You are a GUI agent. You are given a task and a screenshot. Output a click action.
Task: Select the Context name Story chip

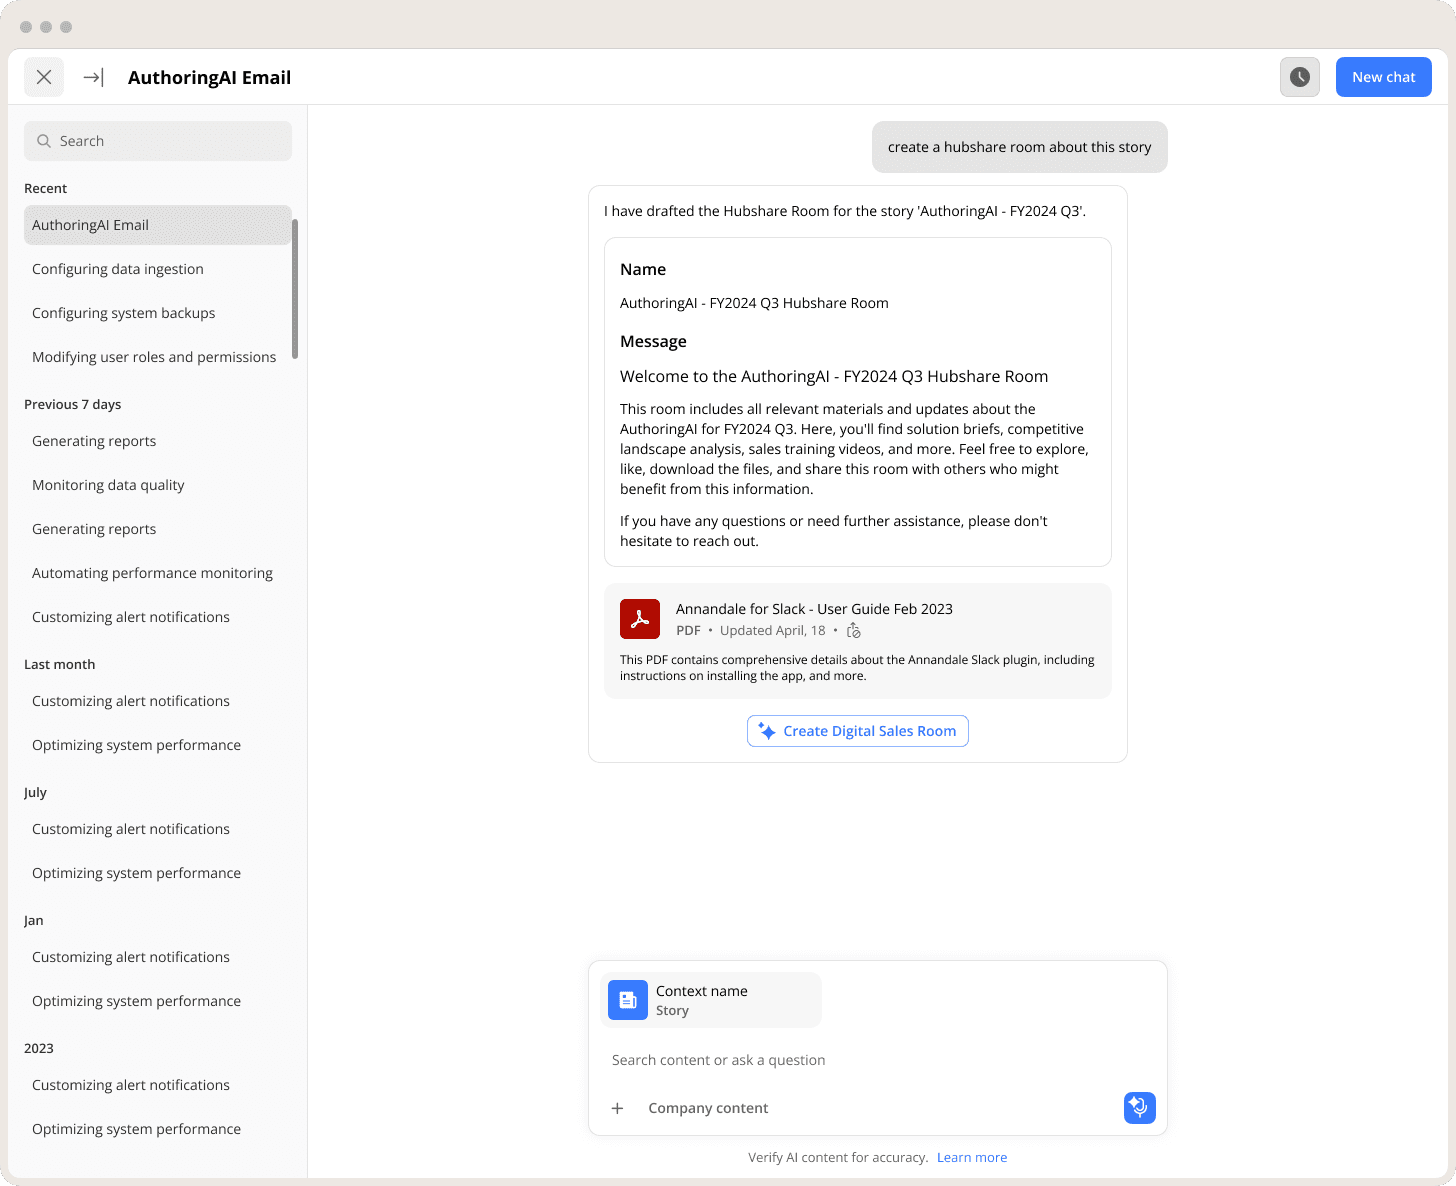click(711, 1000)
